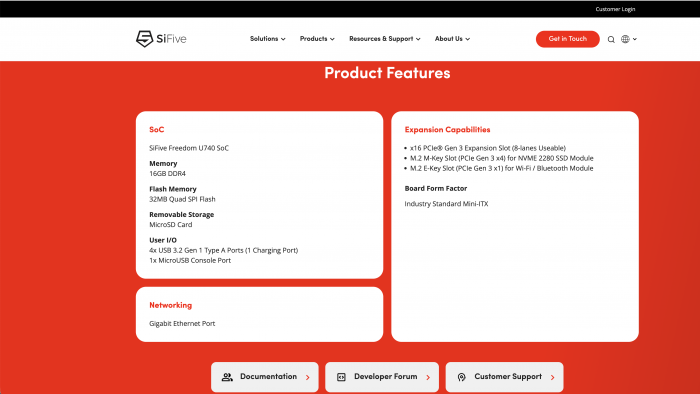
Task: Click the arrow on the Customer Support button
Action: [553, 377]
